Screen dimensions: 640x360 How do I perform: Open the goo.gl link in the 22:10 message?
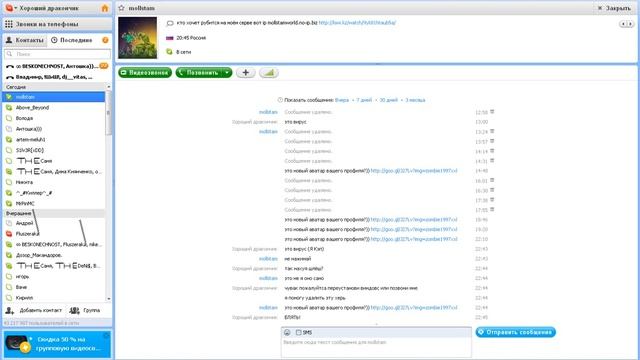tap(414, 239)
